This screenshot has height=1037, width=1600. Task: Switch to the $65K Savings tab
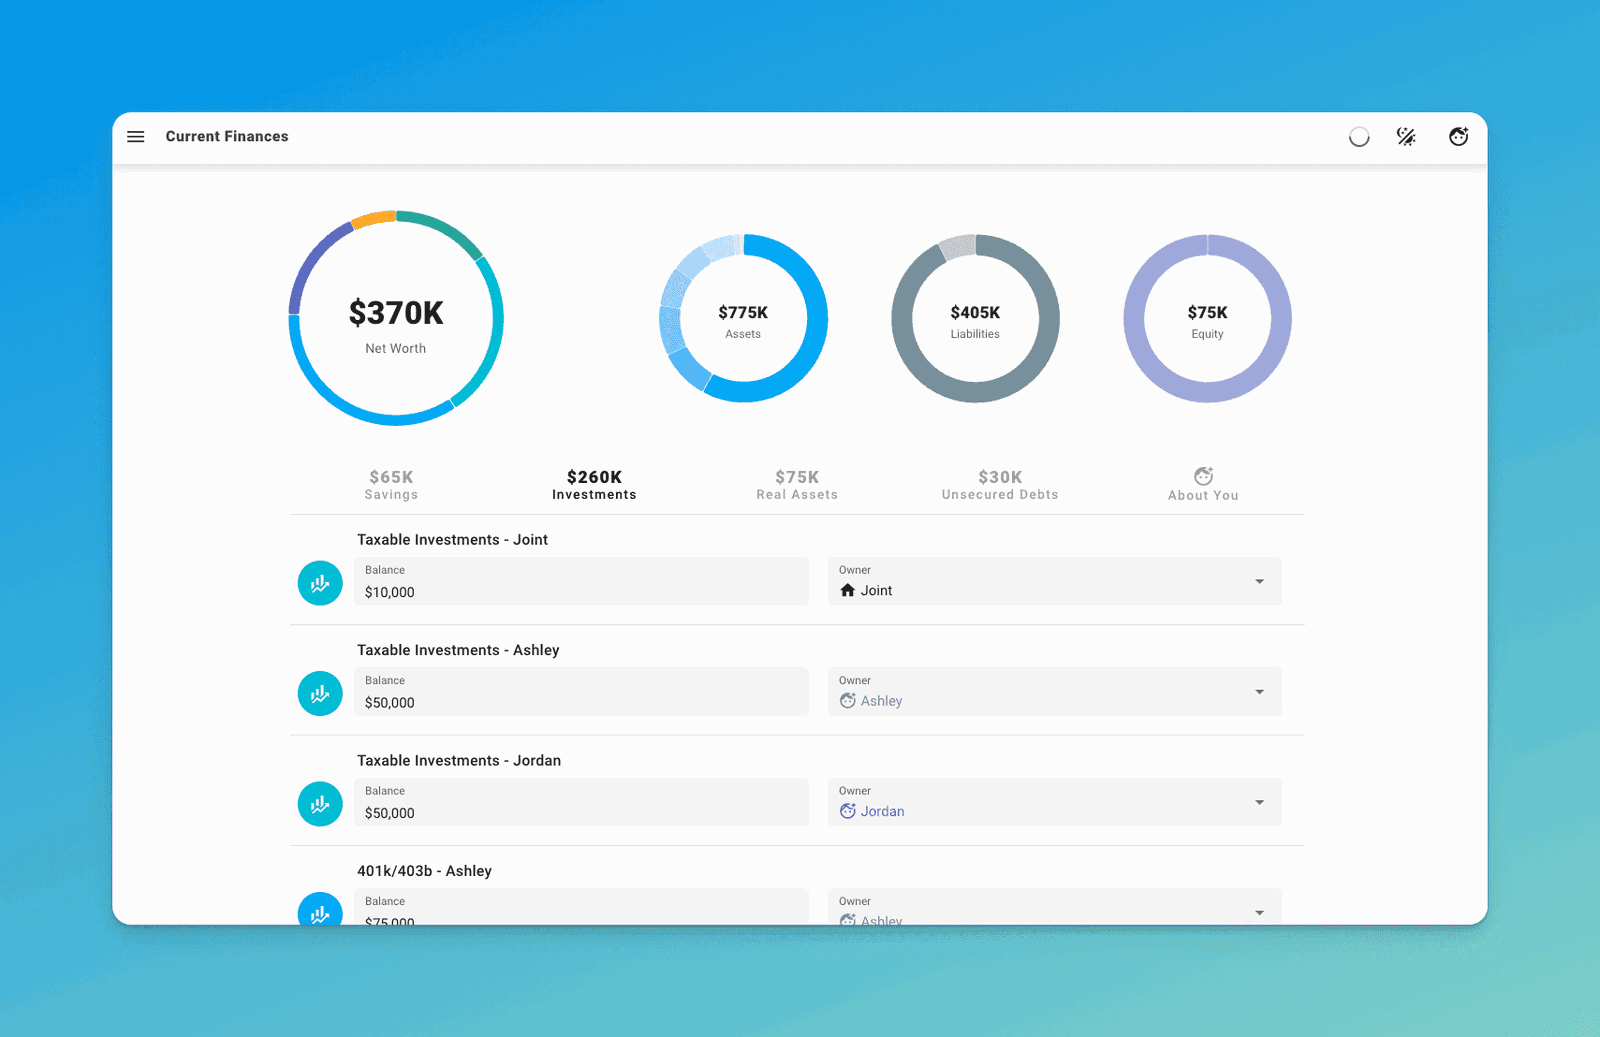[x=391, y=485]
